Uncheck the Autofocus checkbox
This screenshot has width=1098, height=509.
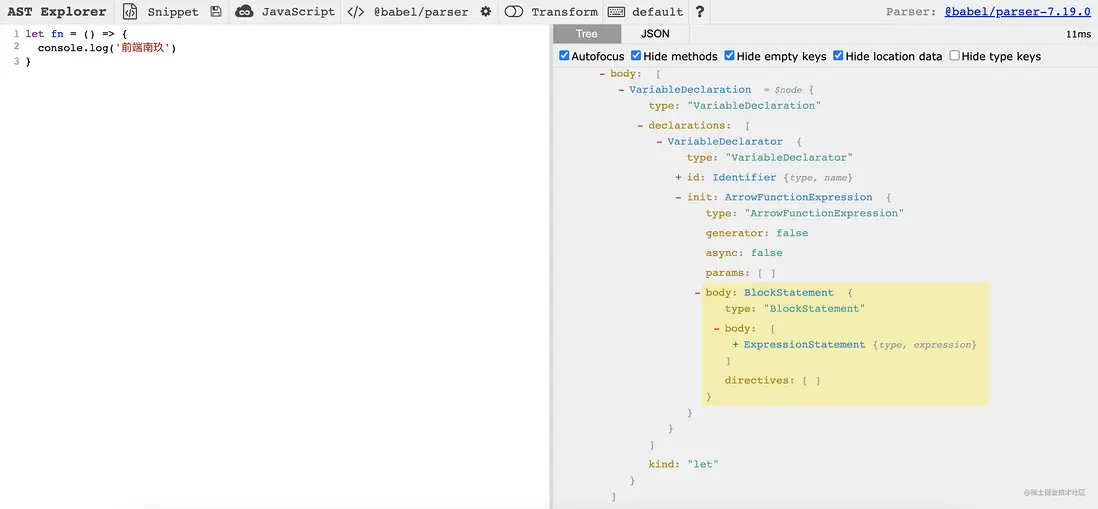coord(564,56)
